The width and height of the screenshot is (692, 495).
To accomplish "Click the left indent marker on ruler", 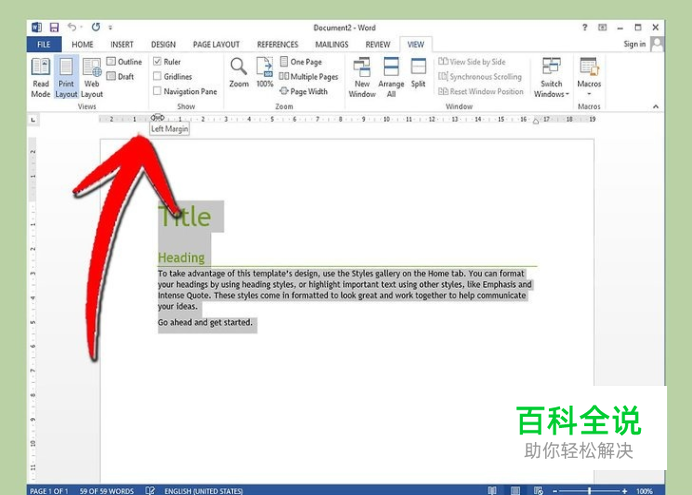I will pyautogui.click(x=158, y=117).
